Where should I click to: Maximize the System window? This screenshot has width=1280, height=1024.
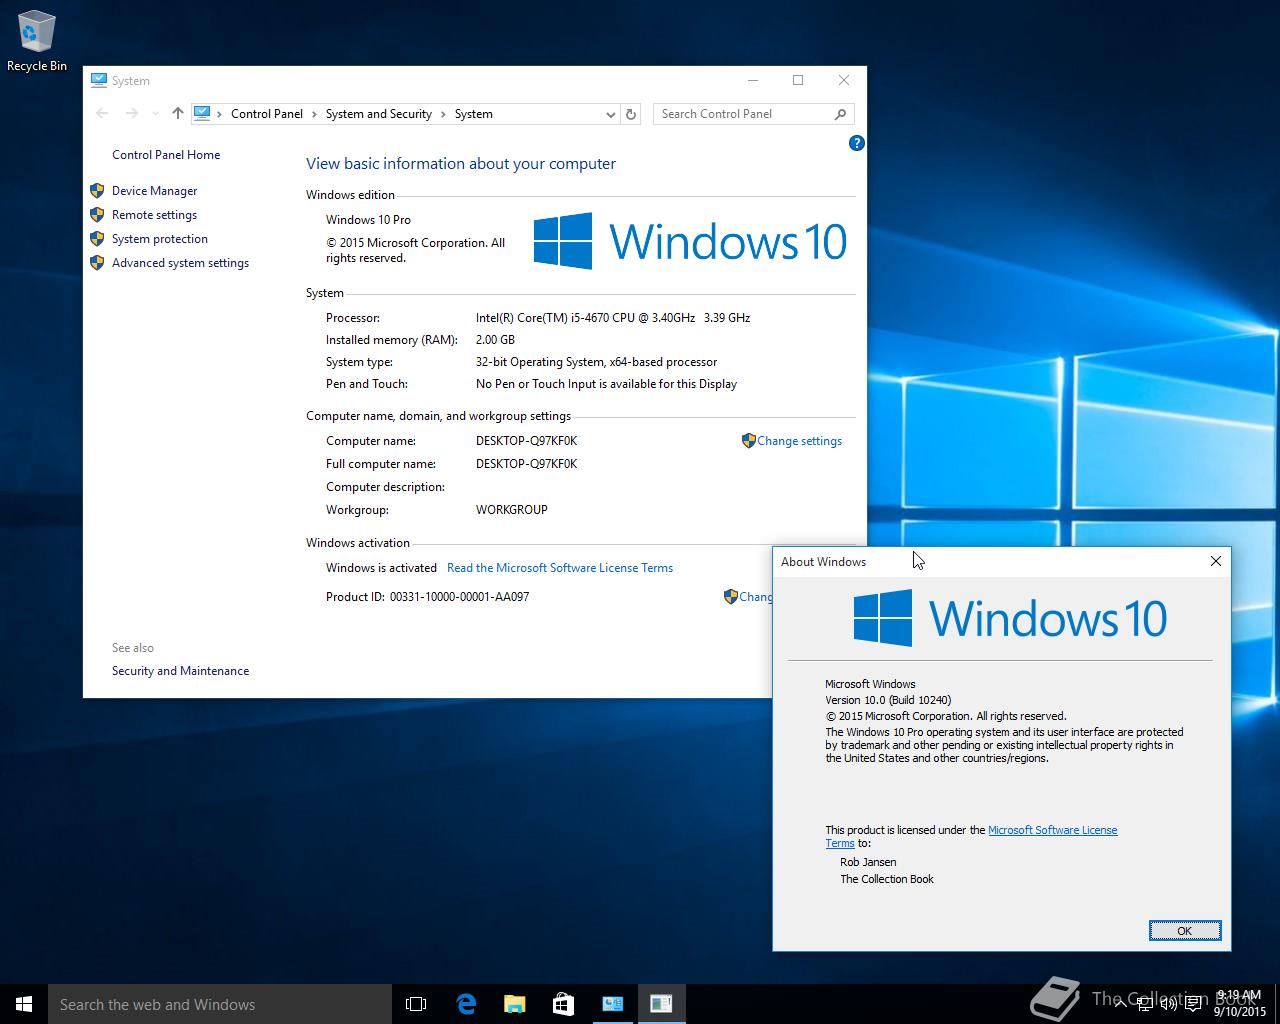798,80
